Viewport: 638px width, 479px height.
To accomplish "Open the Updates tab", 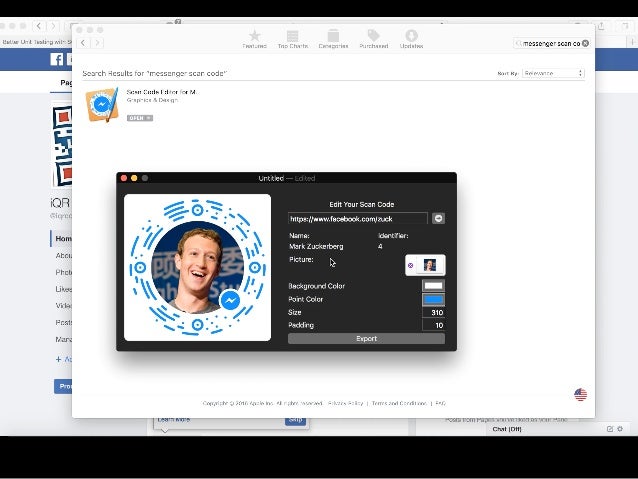I will [x=411, y=39].
